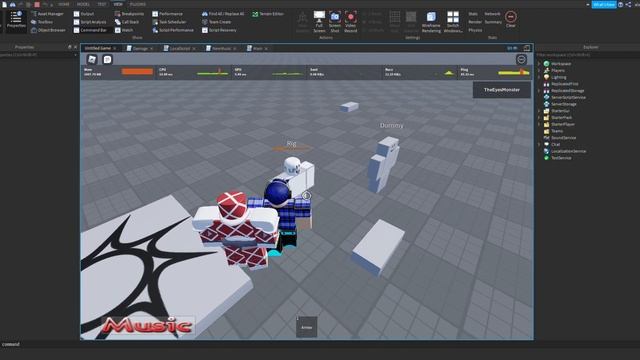
Task: Toggle the Breakpoints window
Action: click(129, 14)
